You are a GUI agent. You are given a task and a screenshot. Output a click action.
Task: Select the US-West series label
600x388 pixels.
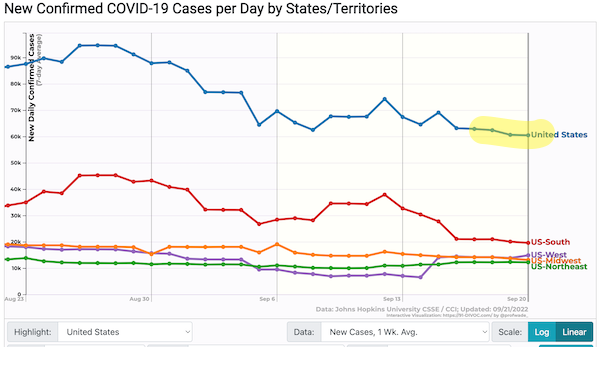click(x=548, y=254)
